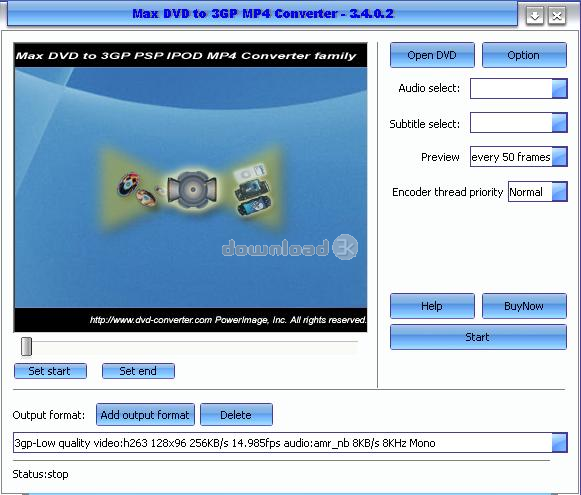Click the minimize-to-tray arrow icon
Image resolution: width=581 pixels, height=495 pixels.
[x=535, y=16]
